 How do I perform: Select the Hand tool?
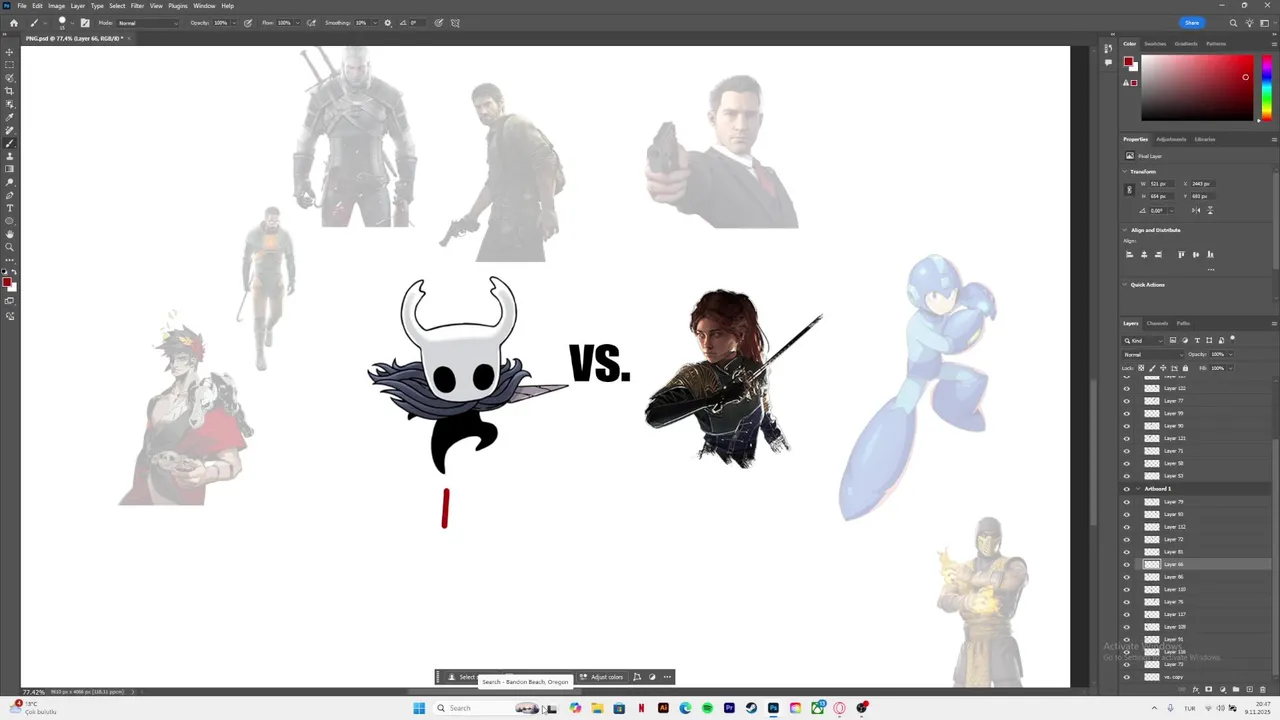click(10, 234)
